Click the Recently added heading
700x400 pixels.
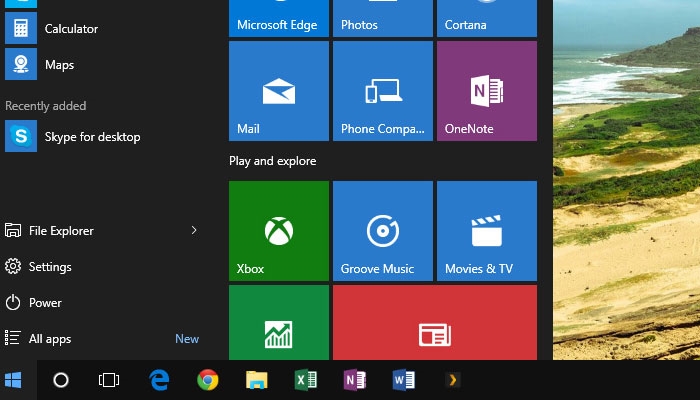pyautogui.click(x=46, y=106)
